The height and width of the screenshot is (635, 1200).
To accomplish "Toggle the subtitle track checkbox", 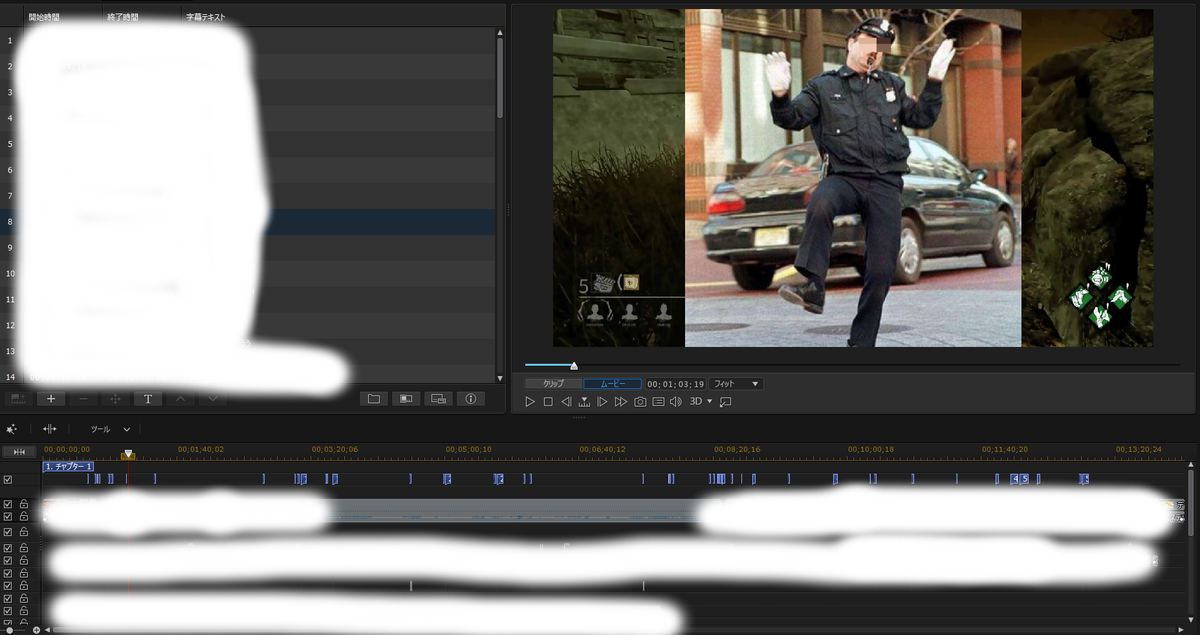I will click(8, 479).
